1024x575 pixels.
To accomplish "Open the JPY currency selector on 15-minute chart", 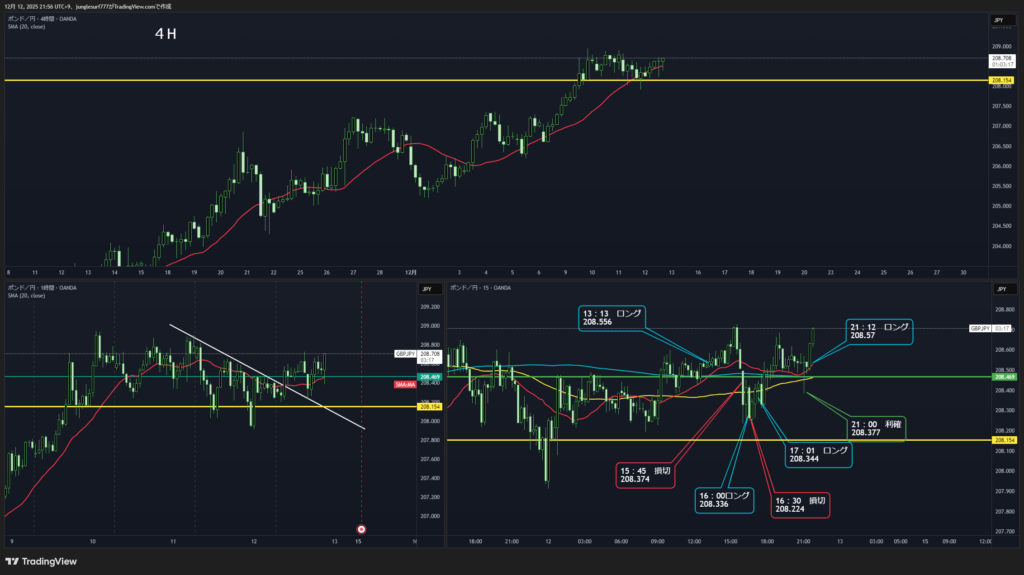I will [x=998, y=289].
